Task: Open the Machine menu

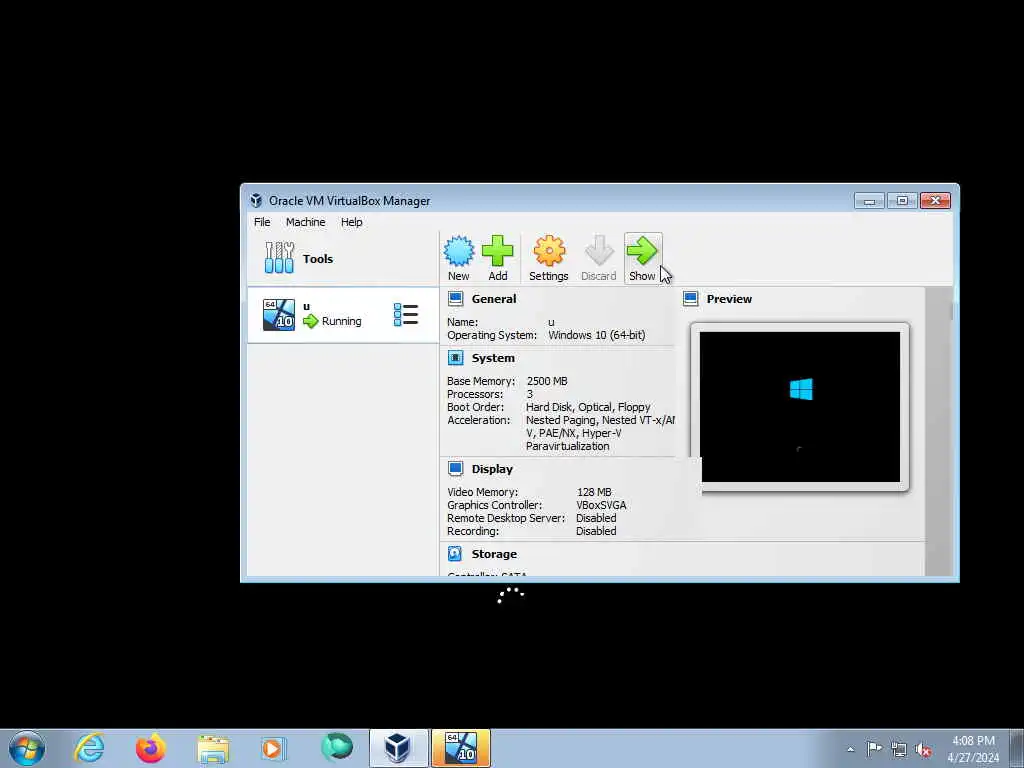Action: point(305,222)
